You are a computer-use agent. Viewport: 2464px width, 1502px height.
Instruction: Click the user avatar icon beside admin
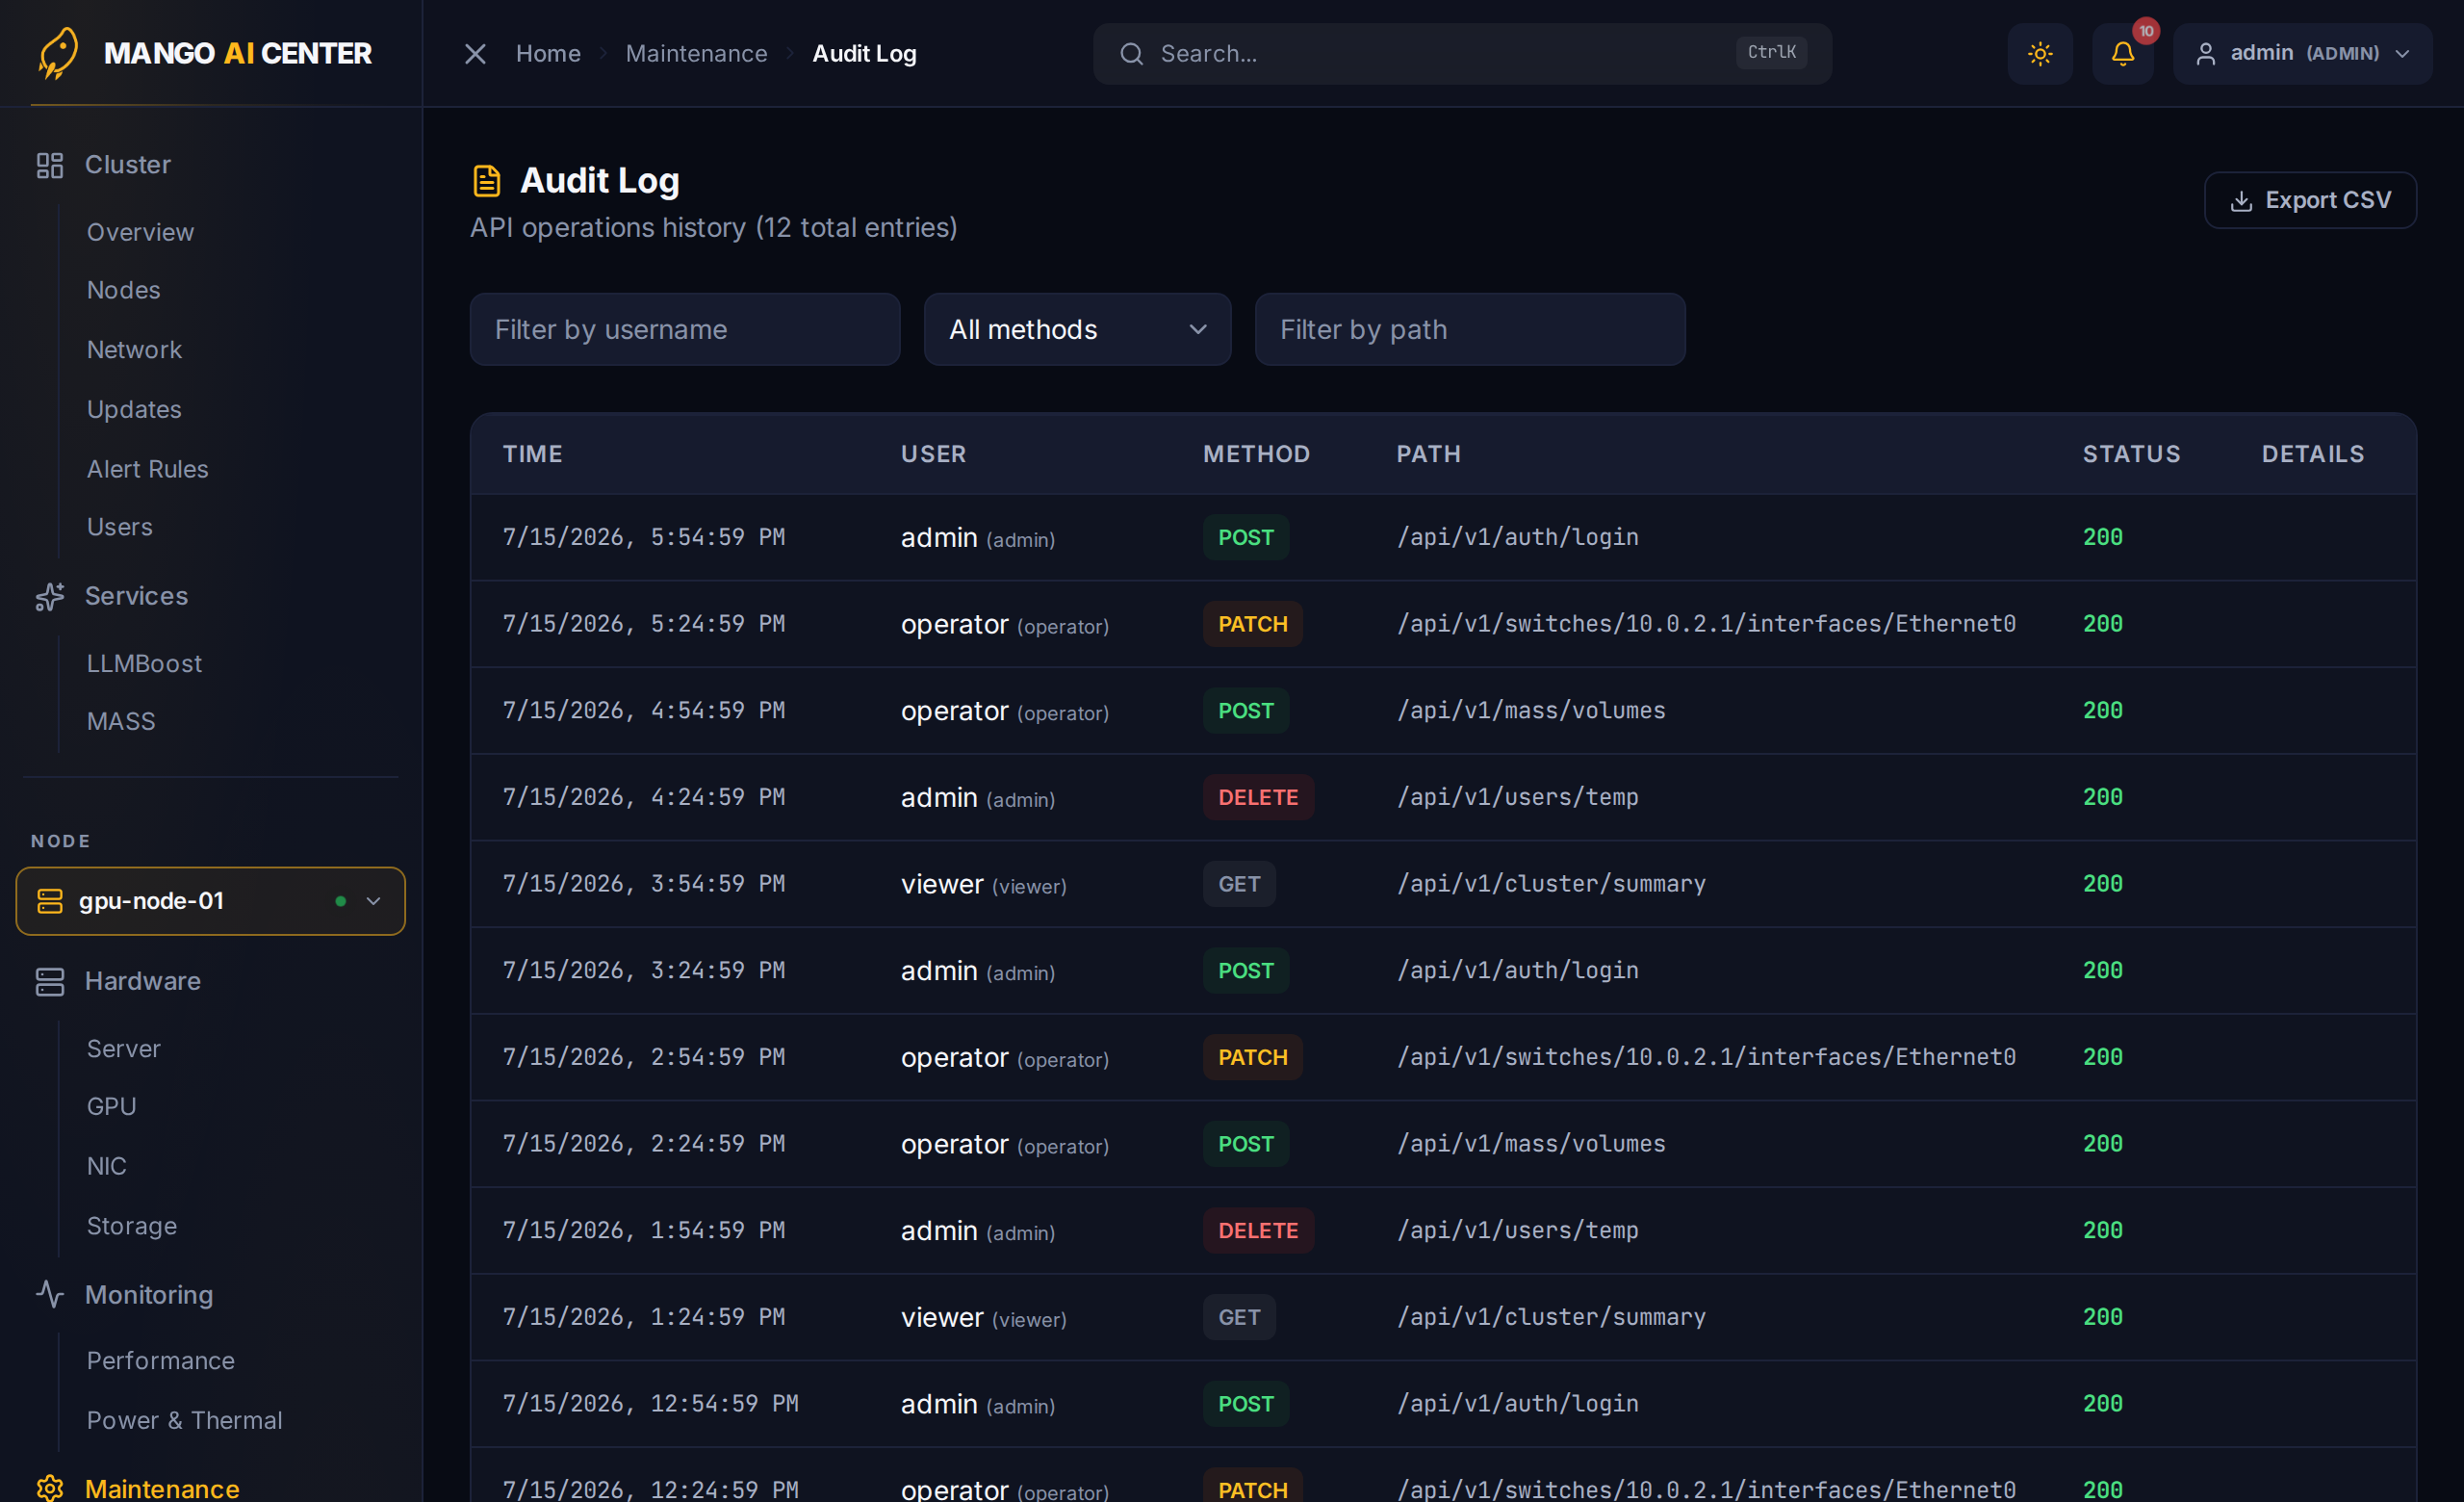tap(2205, 54)
